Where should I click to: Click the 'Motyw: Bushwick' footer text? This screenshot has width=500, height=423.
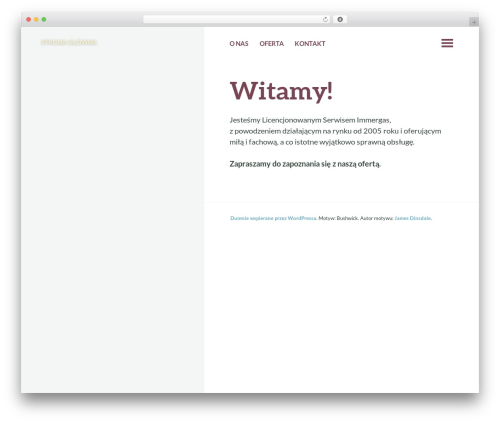[338, 218]
